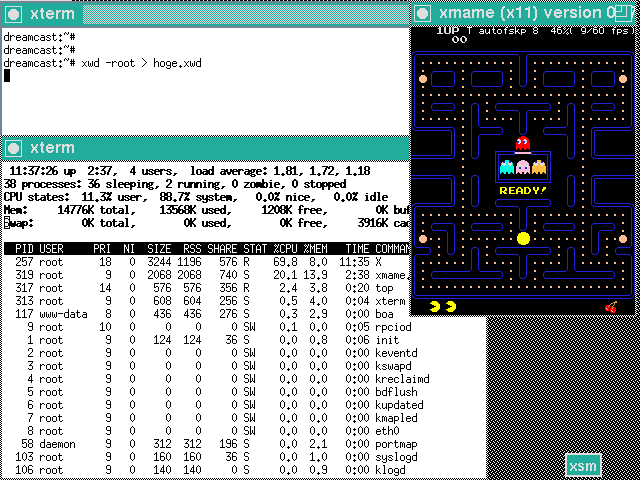Click the orange ghost in the ghost house
Image resolution: width=640 pixels, height=480 pixels.
(539, 167)
